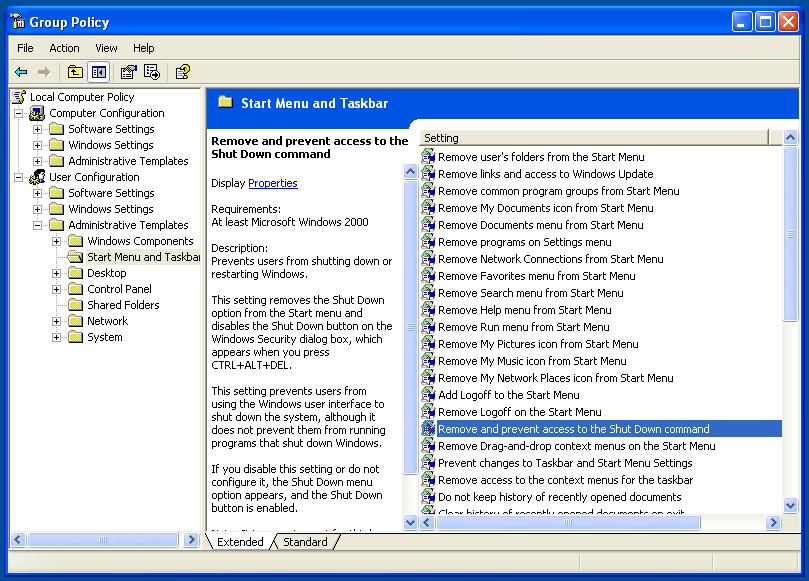Select Remove Favorites menu from Start Menu
This screenshot has height=581, width=809.
[x=537, y=276]
